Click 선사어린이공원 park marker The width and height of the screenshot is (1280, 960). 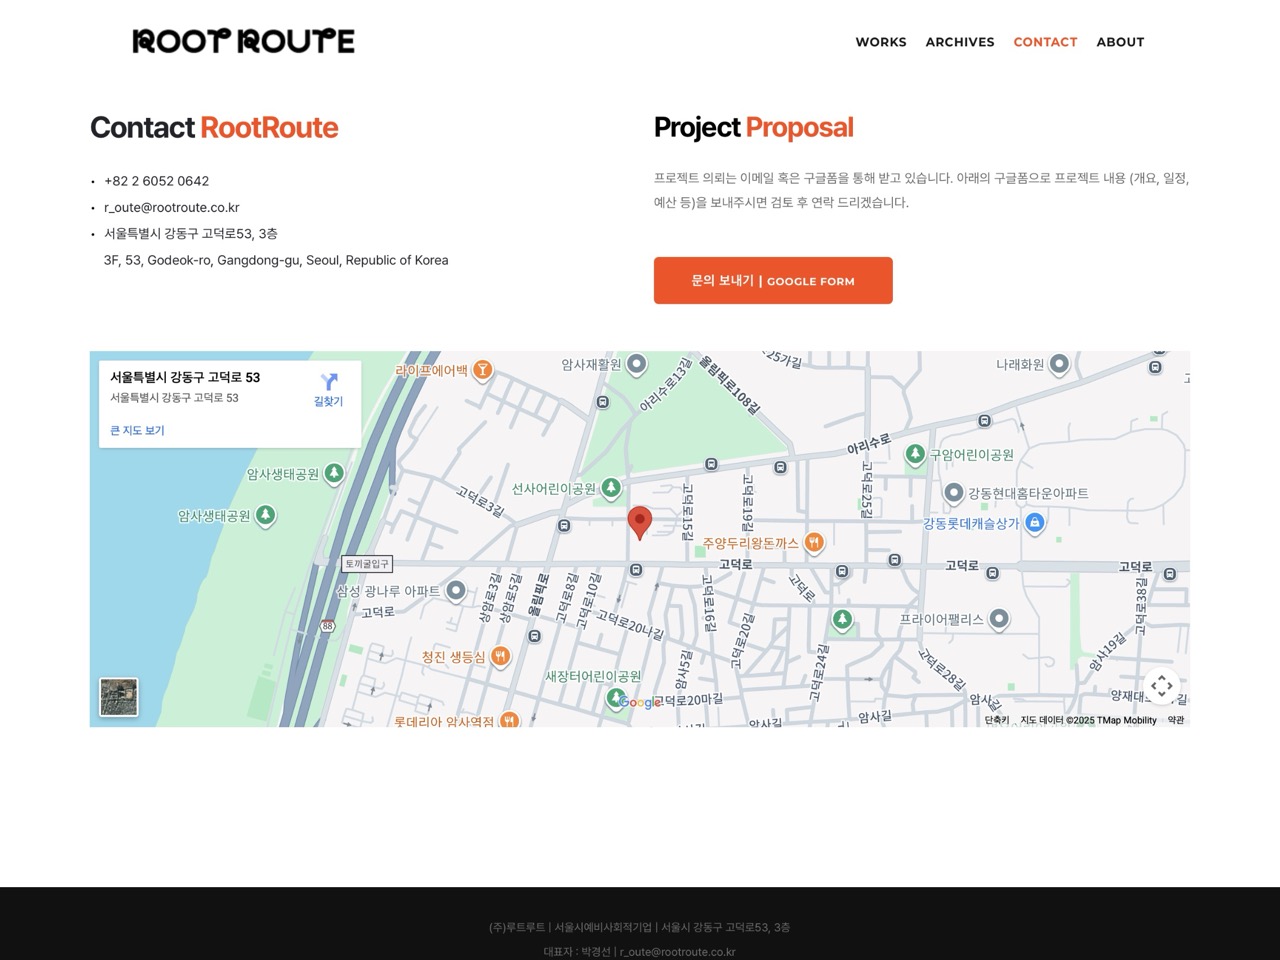tap(611, 488)
